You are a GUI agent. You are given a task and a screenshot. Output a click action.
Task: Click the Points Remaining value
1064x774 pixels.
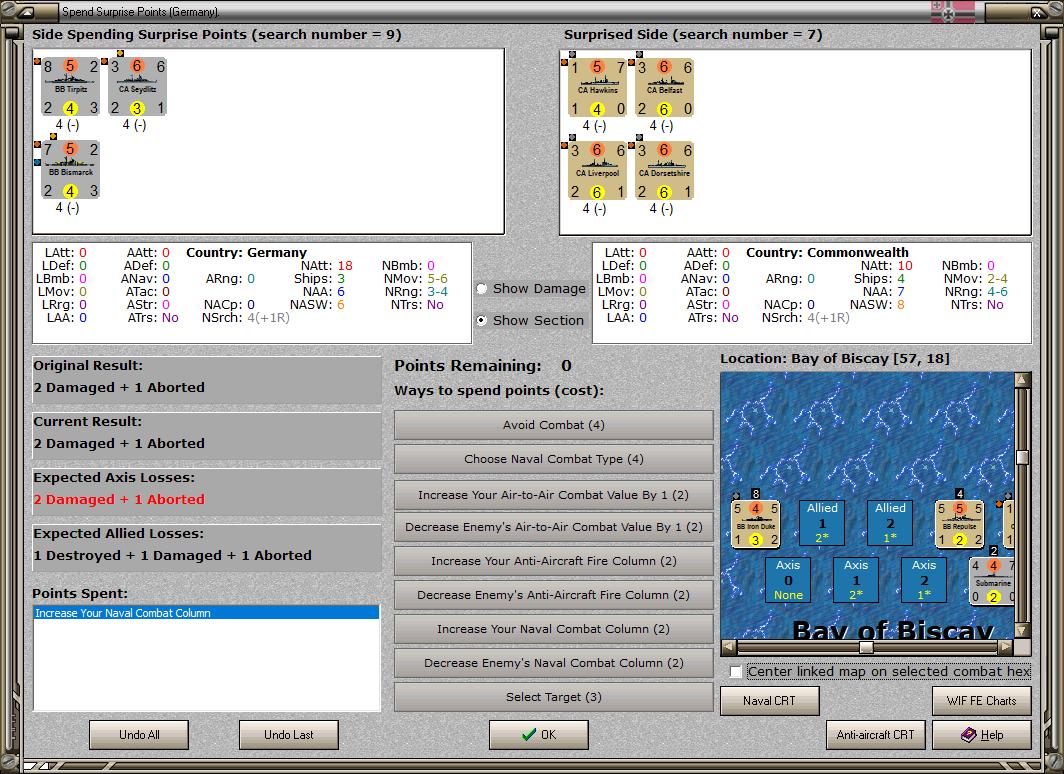point(566,366)
